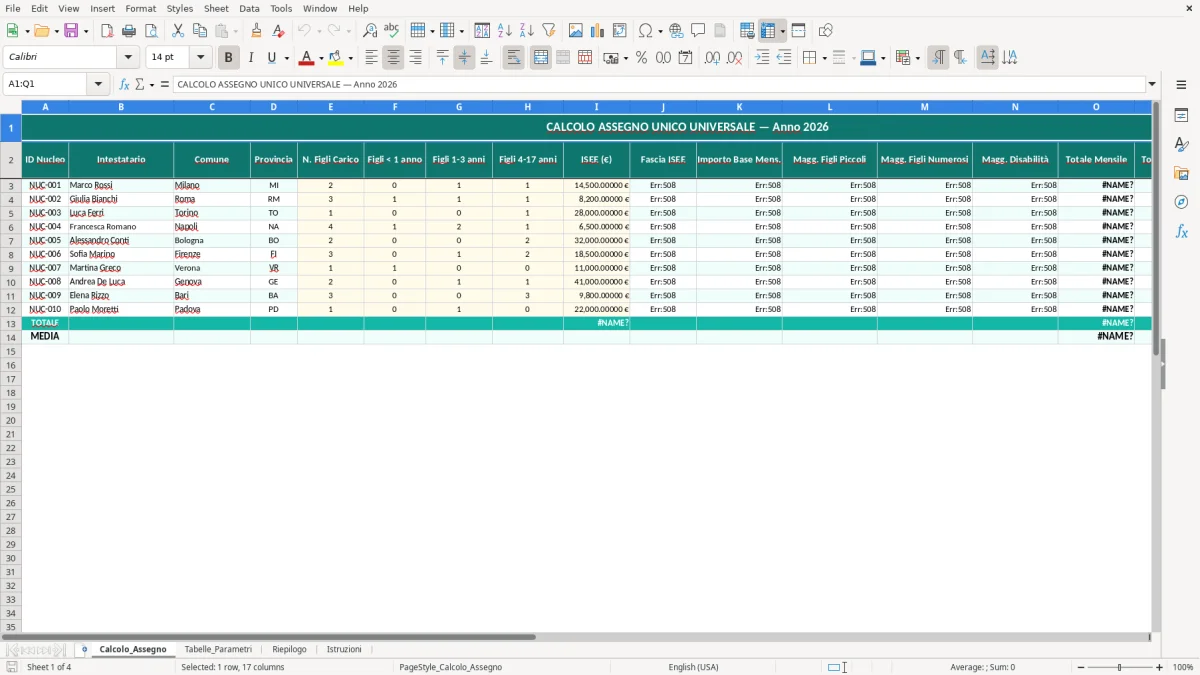Image resolution: width=1200 pixels, height=675 pixels.
Task: Switch to the Riepilogo sheet tab
Action: pos(289,649)
